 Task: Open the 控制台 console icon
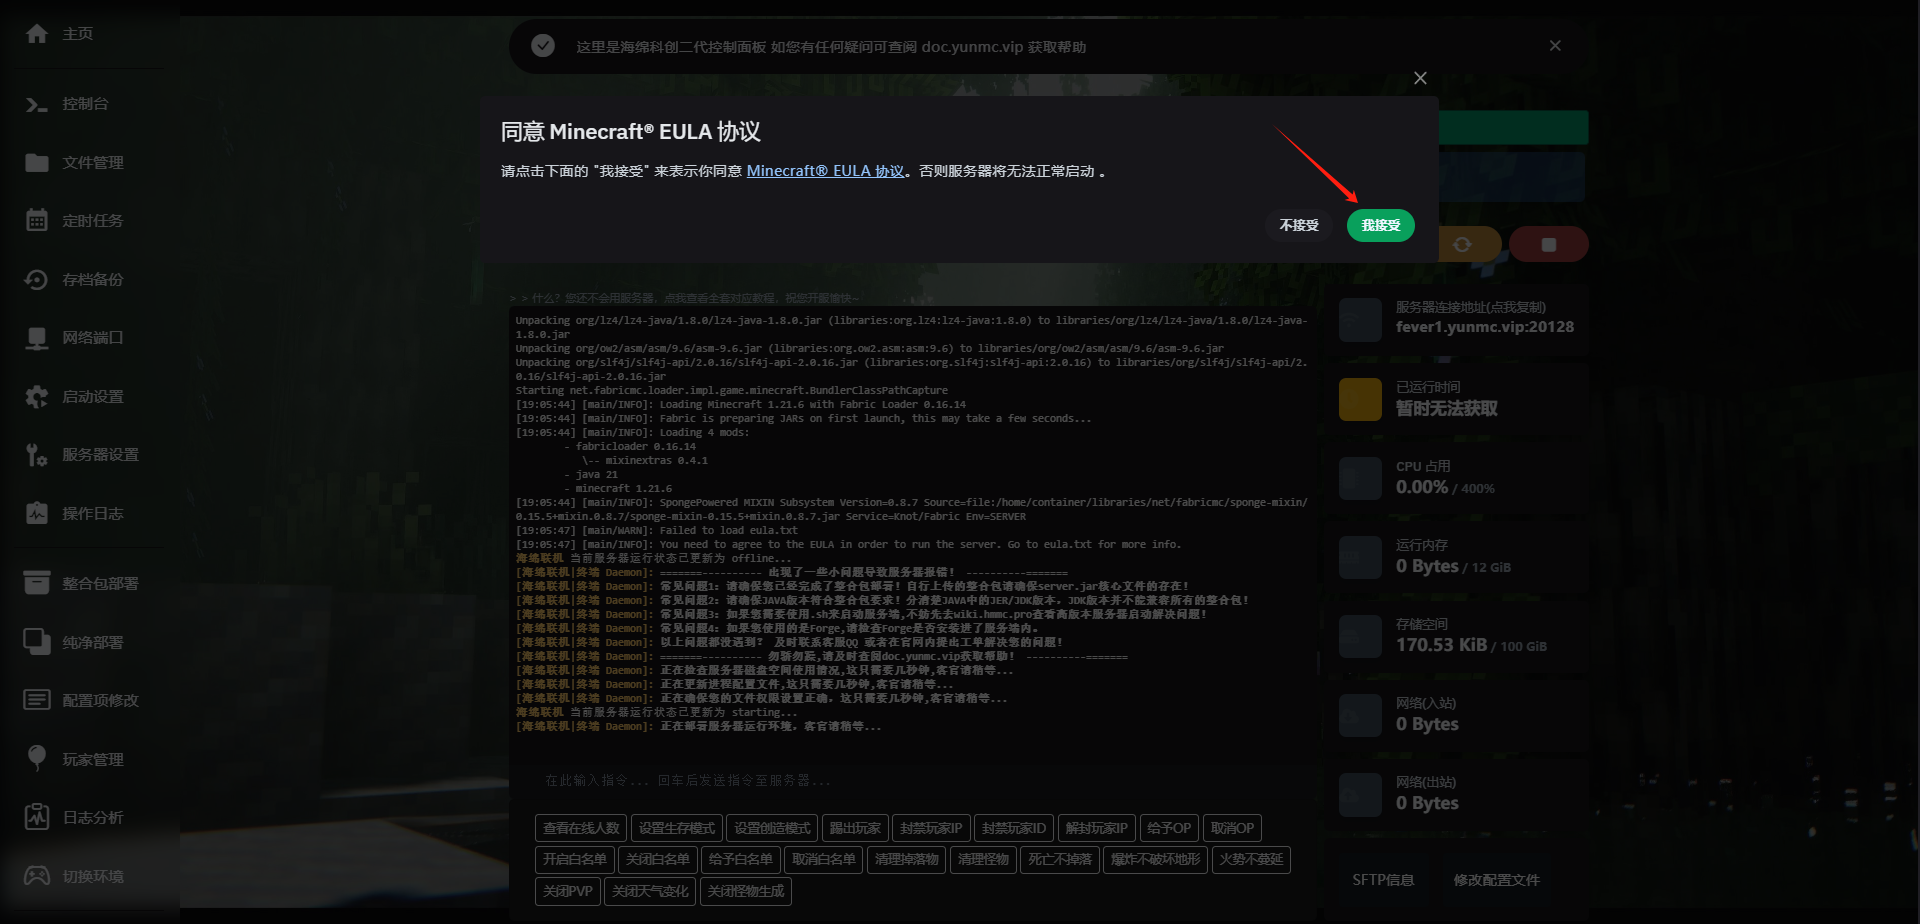[x=37, y=104]
